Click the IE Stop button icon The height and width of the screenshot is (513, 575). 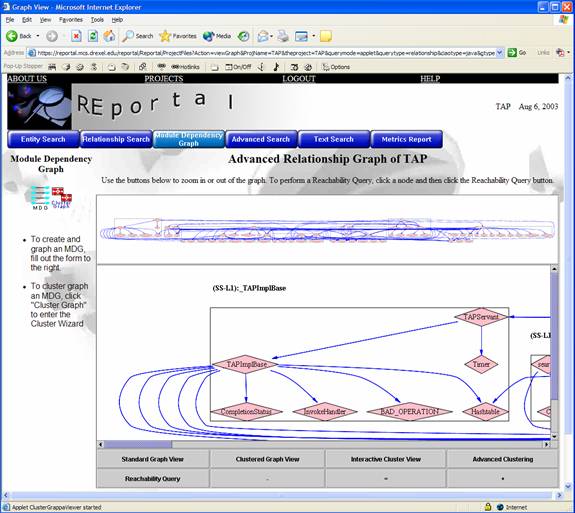click(x=76, y=36)
